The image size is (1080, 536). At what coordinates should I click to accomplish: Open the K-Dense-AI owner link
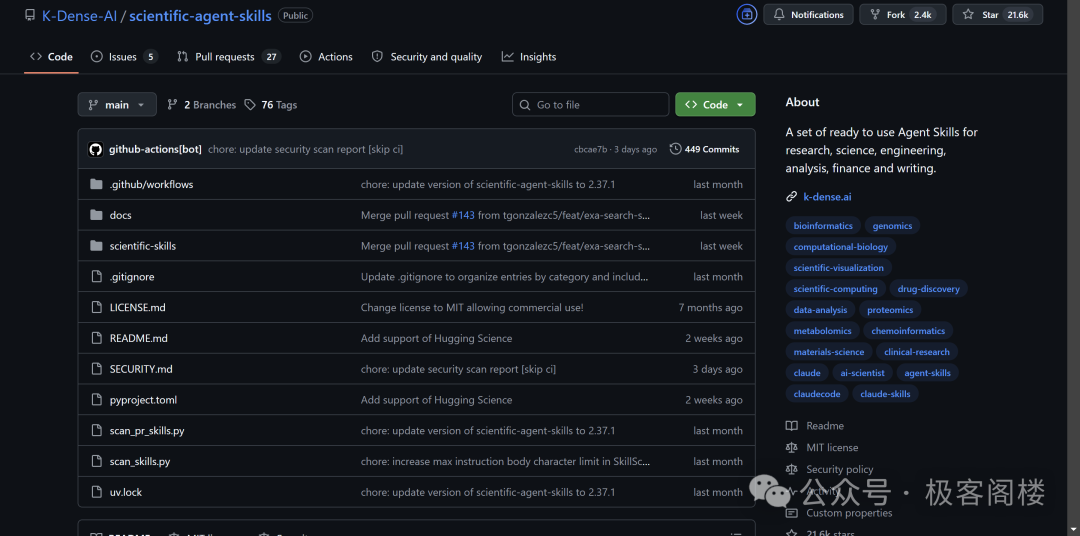(79, 15)
